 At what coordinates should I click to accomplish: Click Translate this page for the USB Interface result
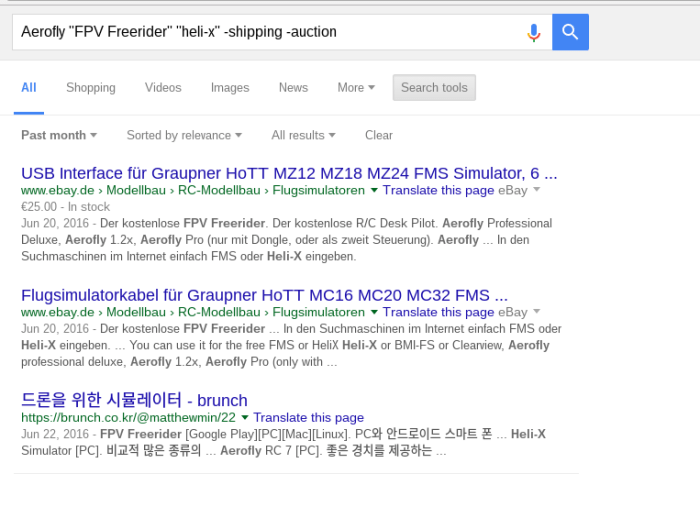coord(438,190)
